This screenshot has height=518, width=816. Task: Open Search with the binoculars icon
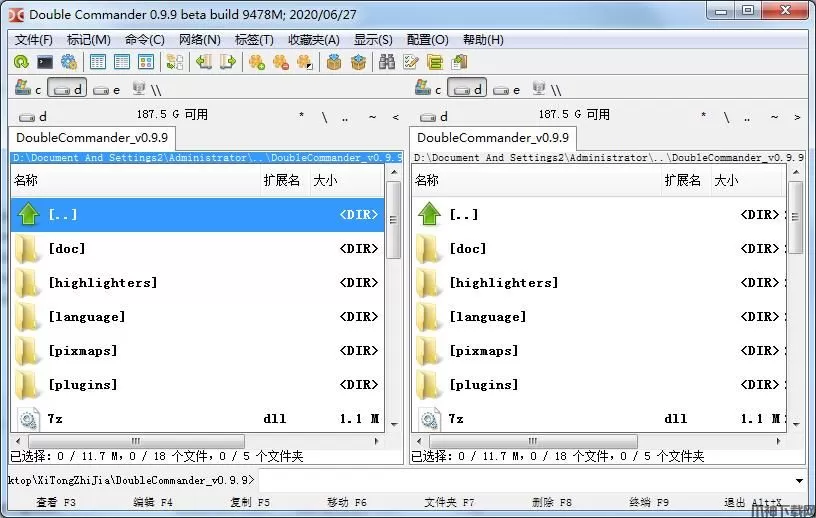(x=387, y=62)
